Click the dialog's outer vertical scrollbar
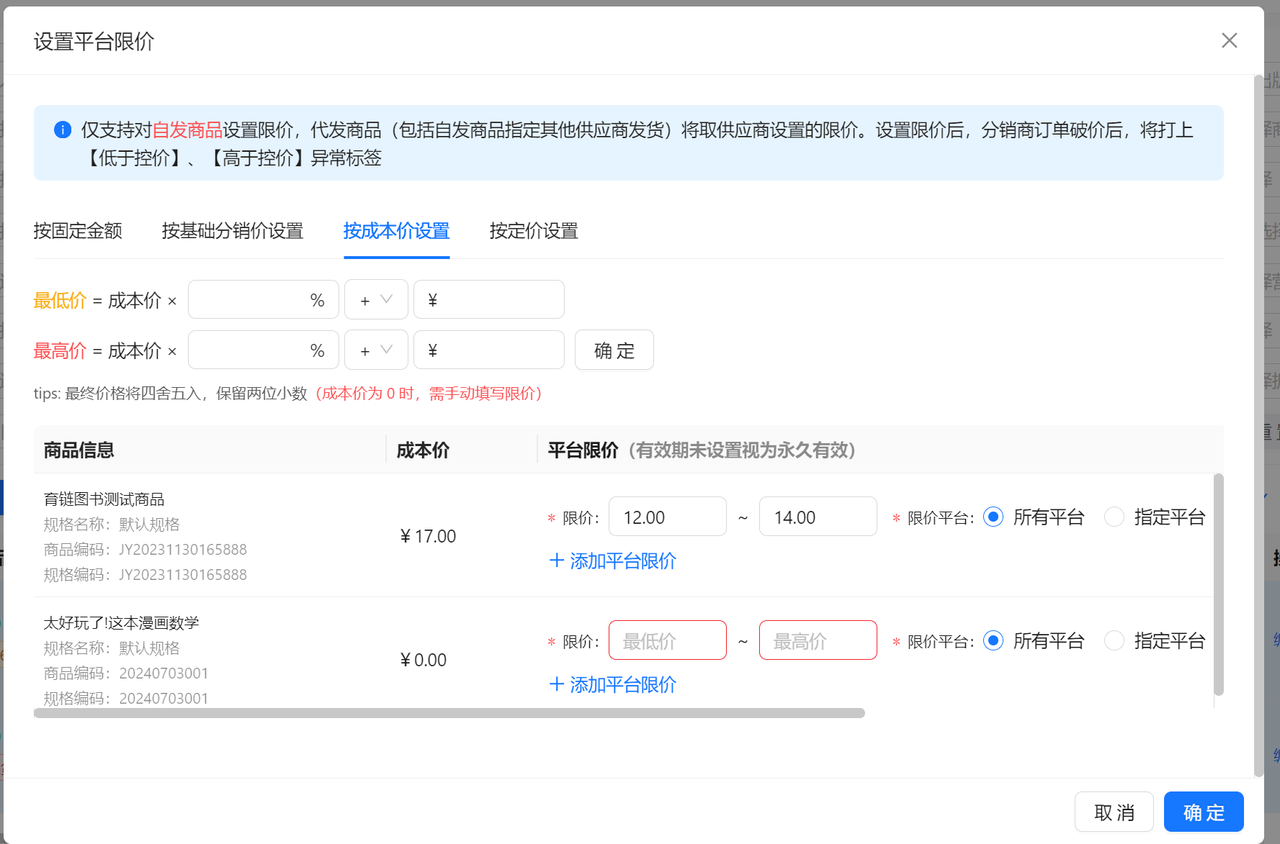 [1259, 425]
